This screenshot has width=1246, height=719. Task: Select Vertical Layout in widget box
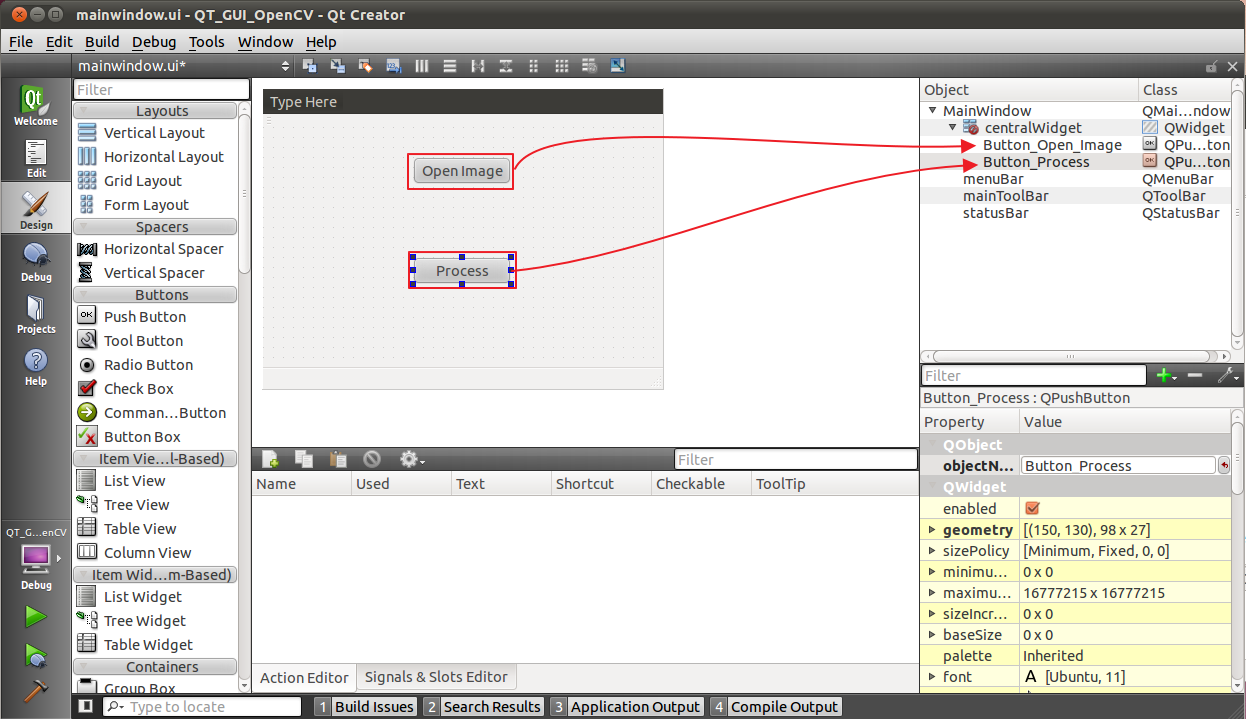155,133
